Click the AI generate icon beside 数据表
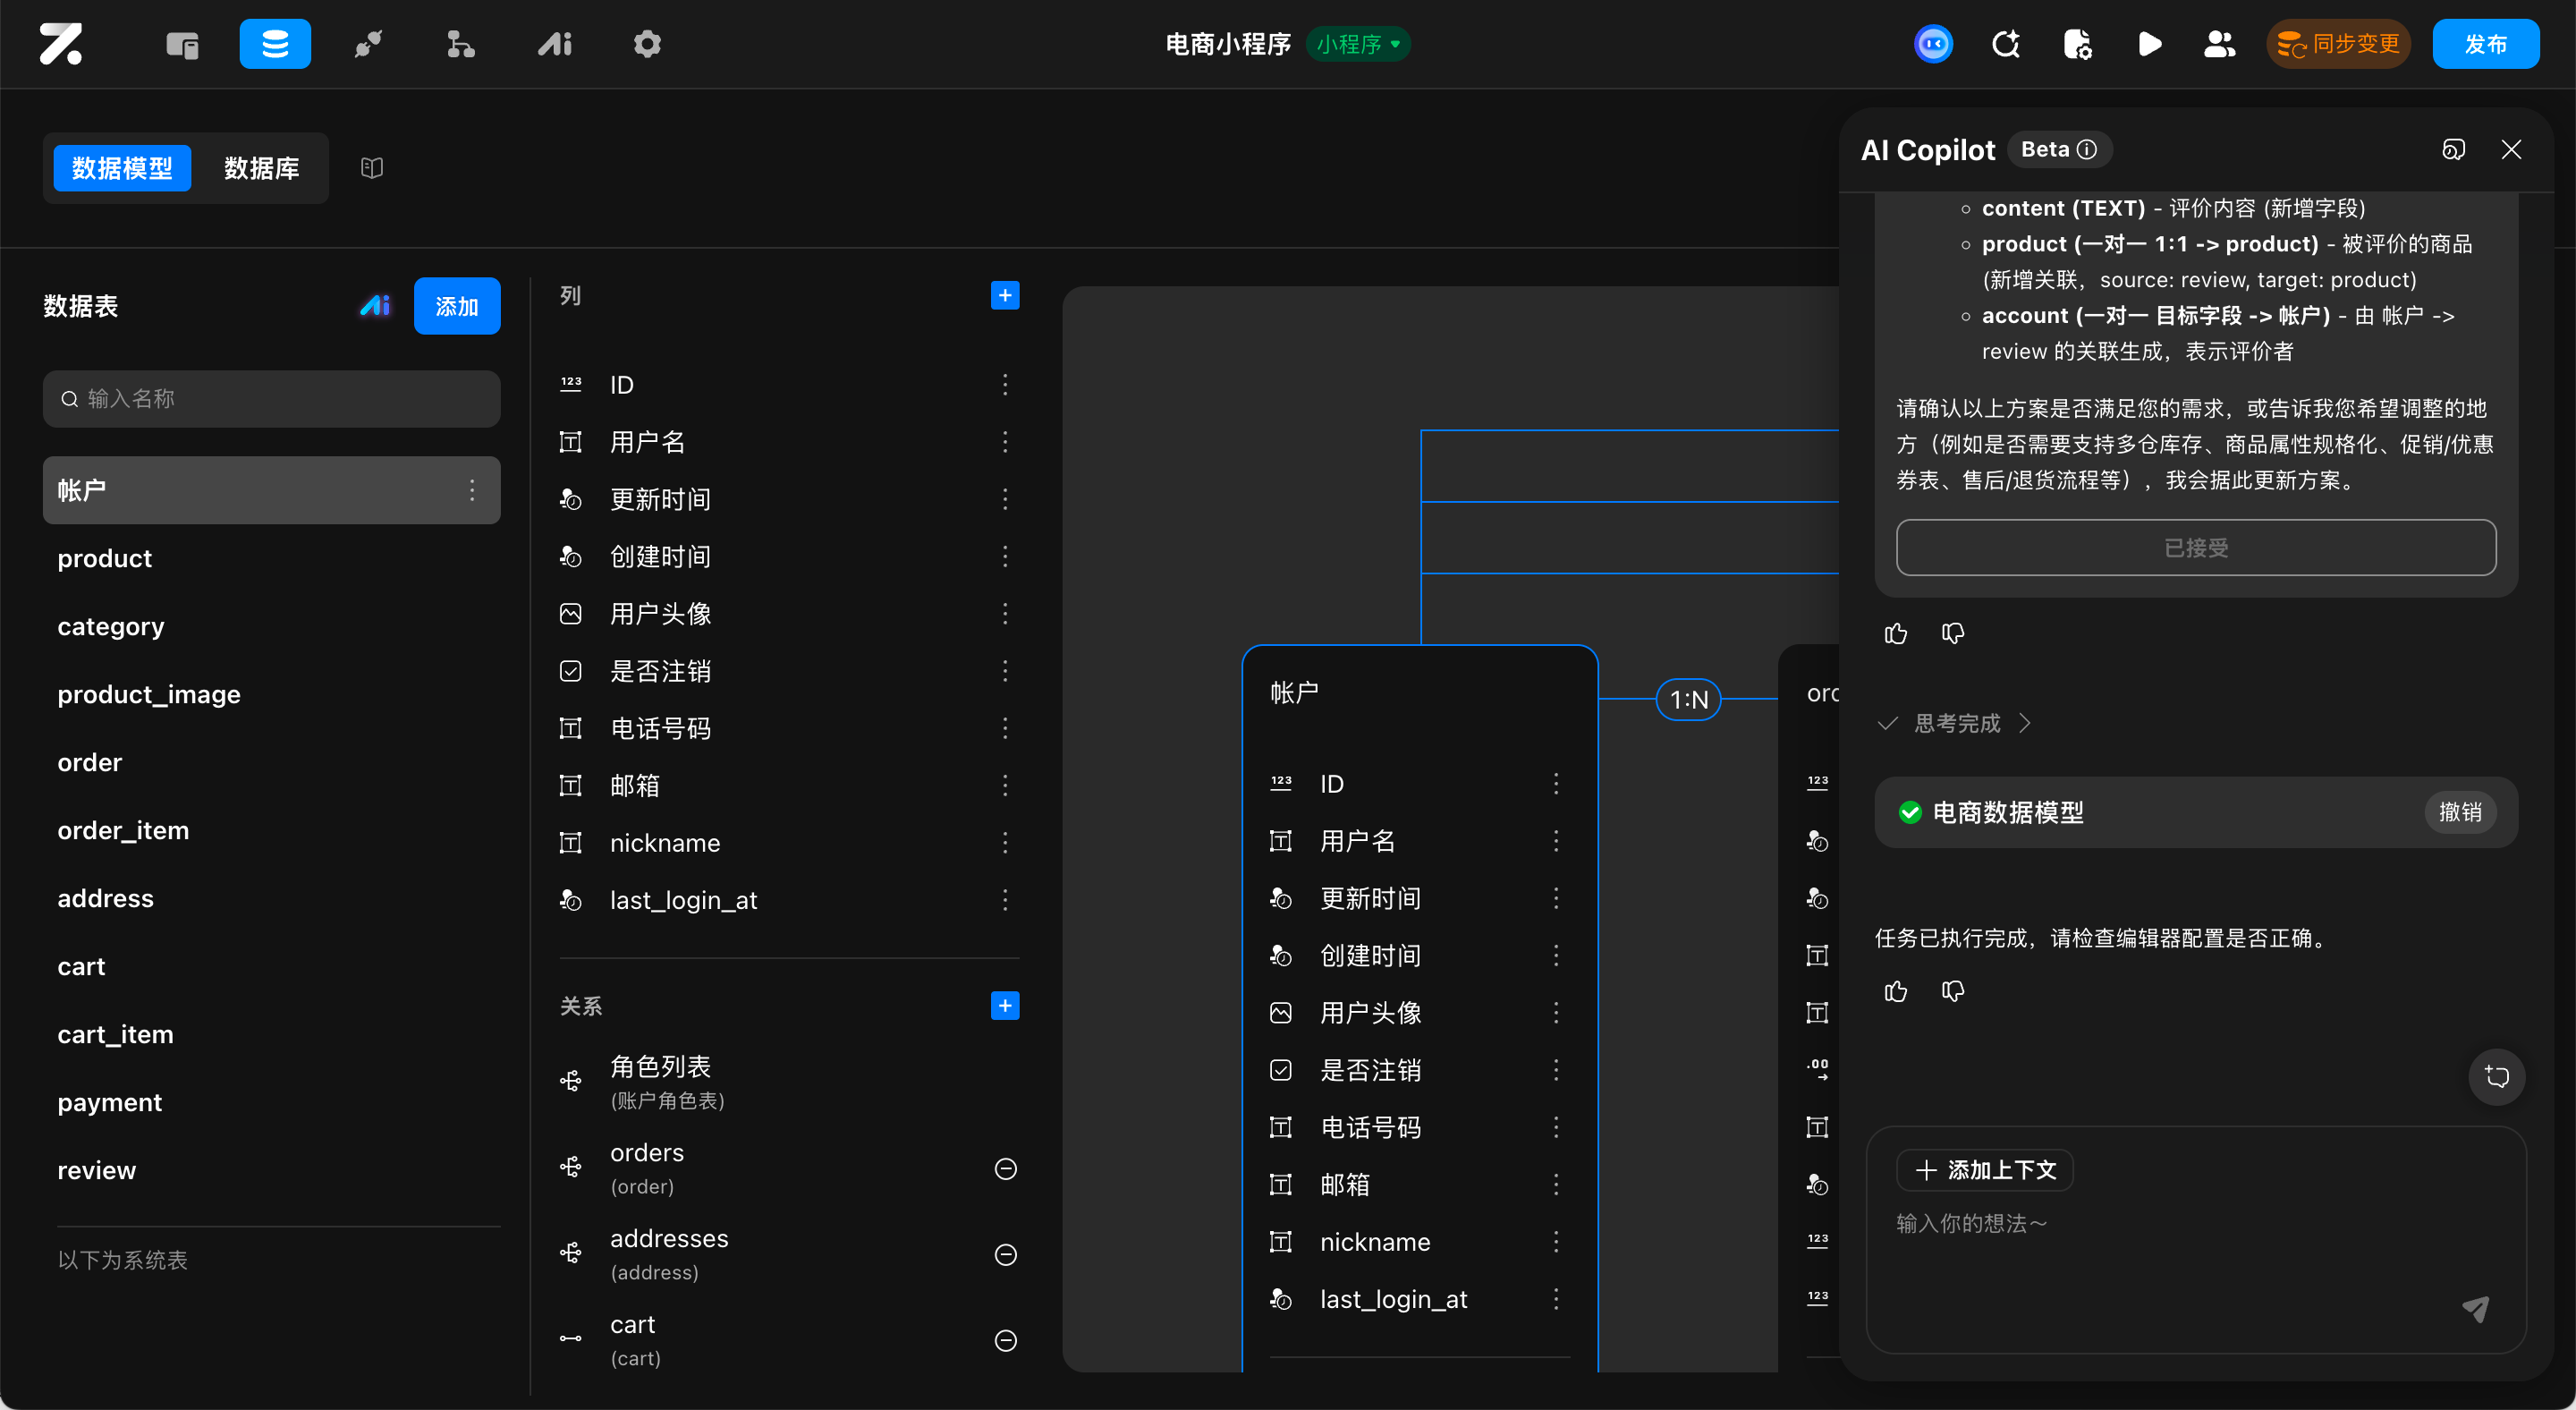This screenshot has width=2576, height=1410. point(375,306)
